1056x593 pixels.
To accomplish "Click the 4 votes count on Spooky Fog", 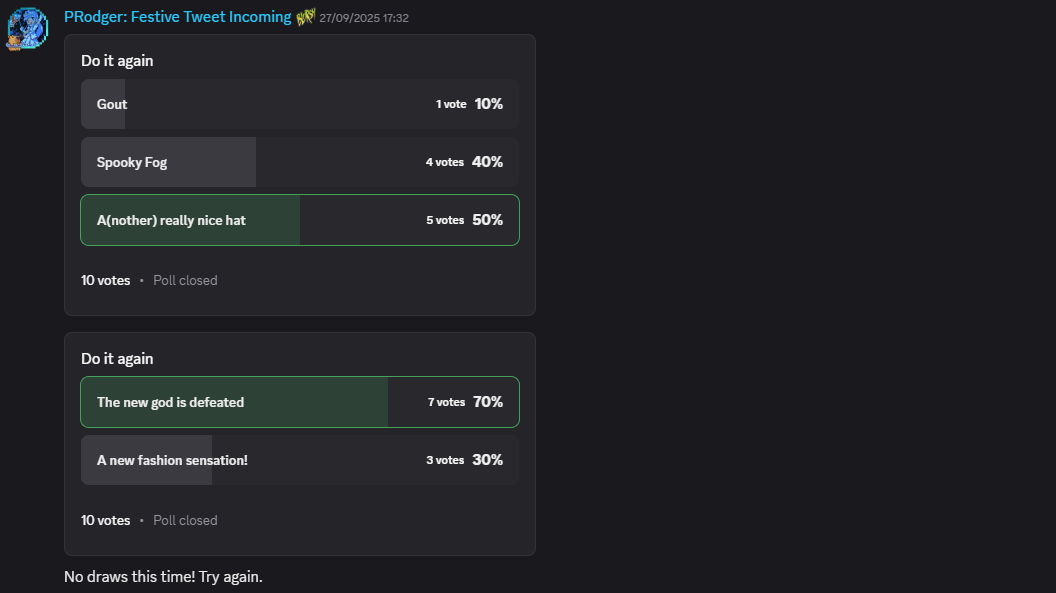I will click(x=444, y=162).
